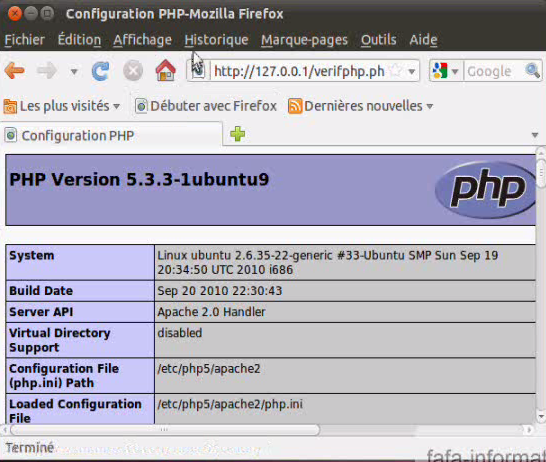Open a new tab with the green plus
546x462 pixels.
(x=237, y=134)
